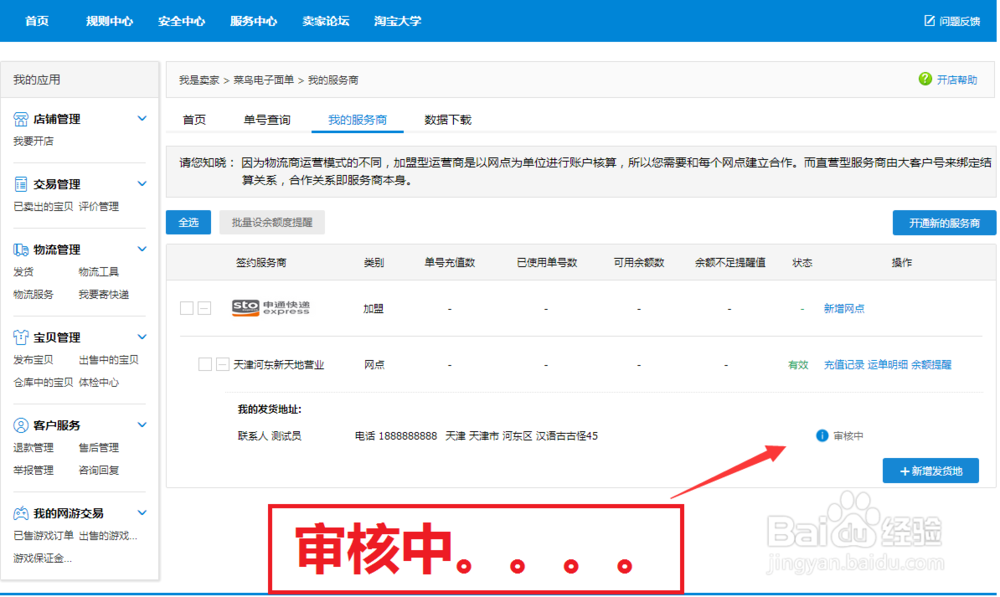Open 退款管理 in the sidebar
Screen dimensions: 1000x597
coord(33,448)
